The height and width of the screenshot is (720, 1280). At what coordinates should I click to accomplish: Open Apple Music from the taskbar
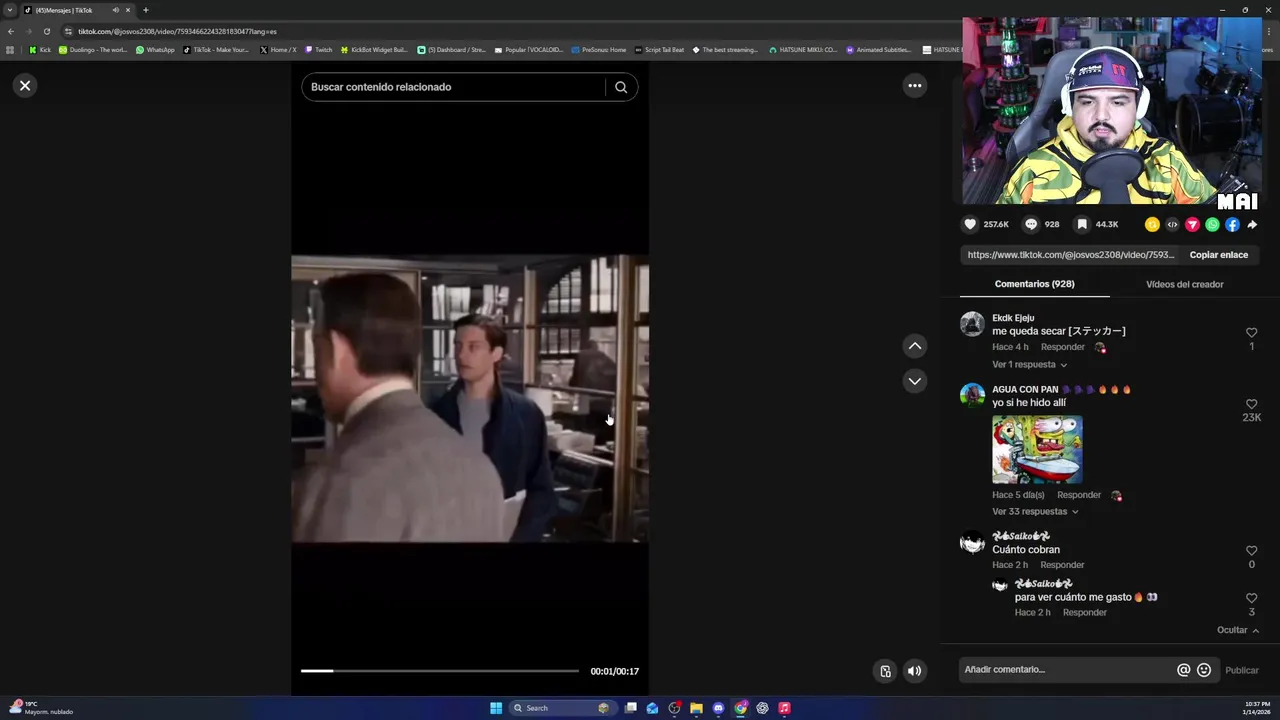784,708
